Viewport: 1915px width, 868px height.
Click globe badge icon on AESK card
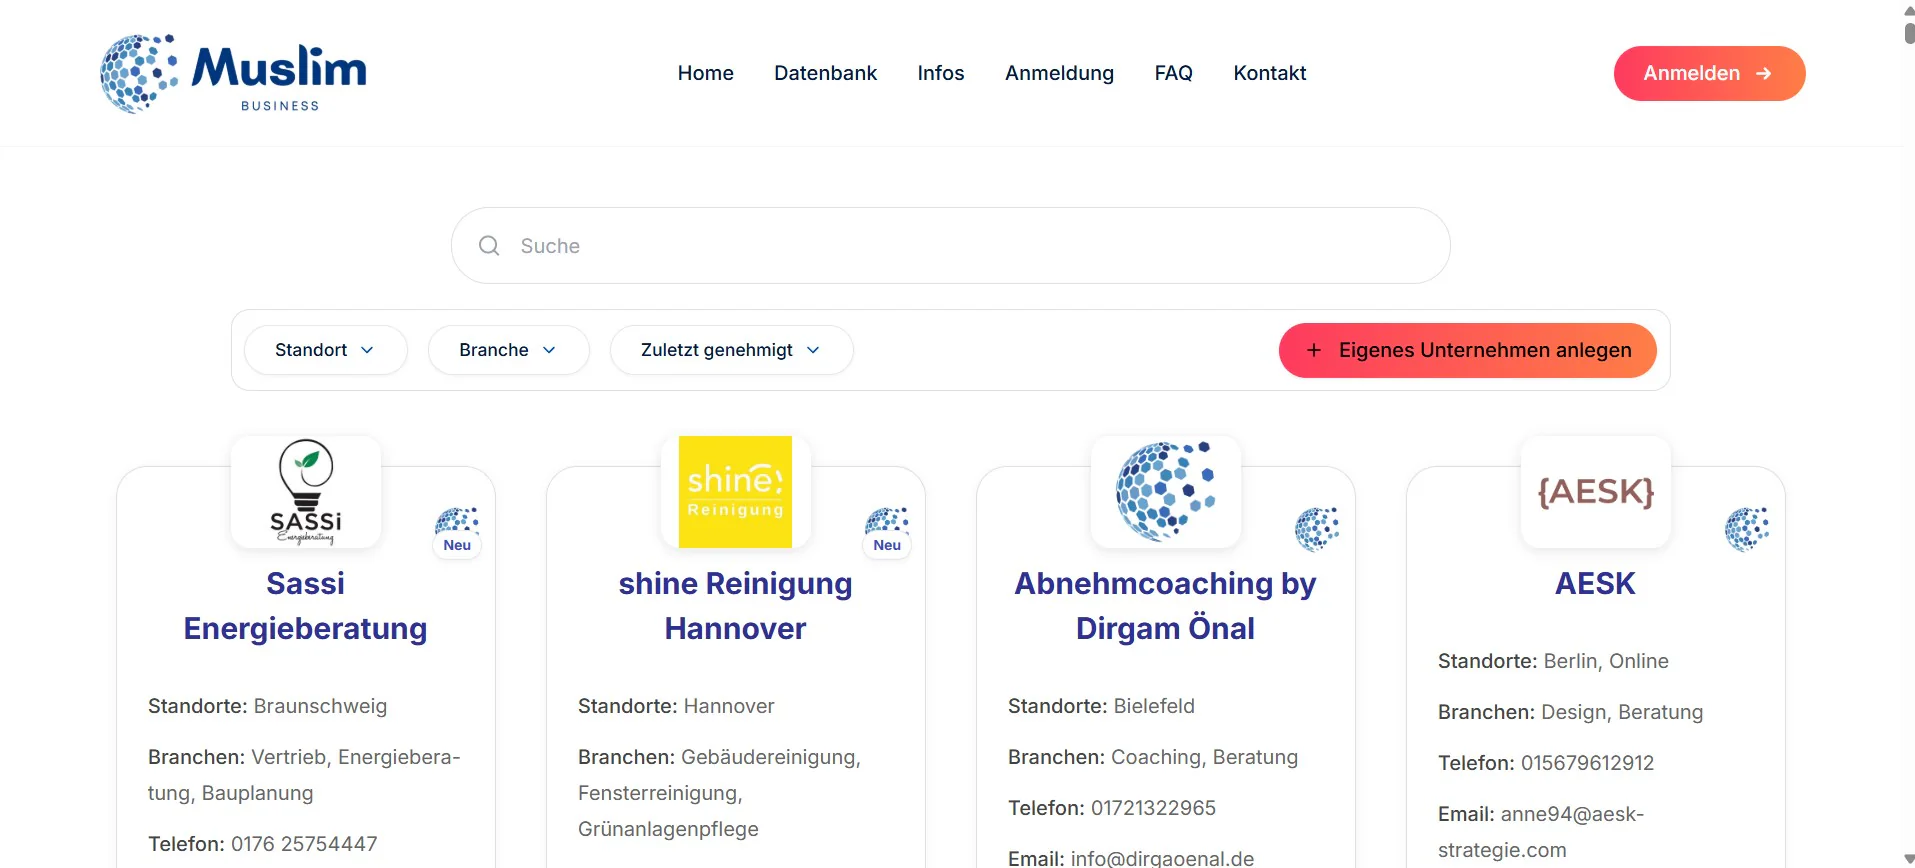tap(1747, 529)
